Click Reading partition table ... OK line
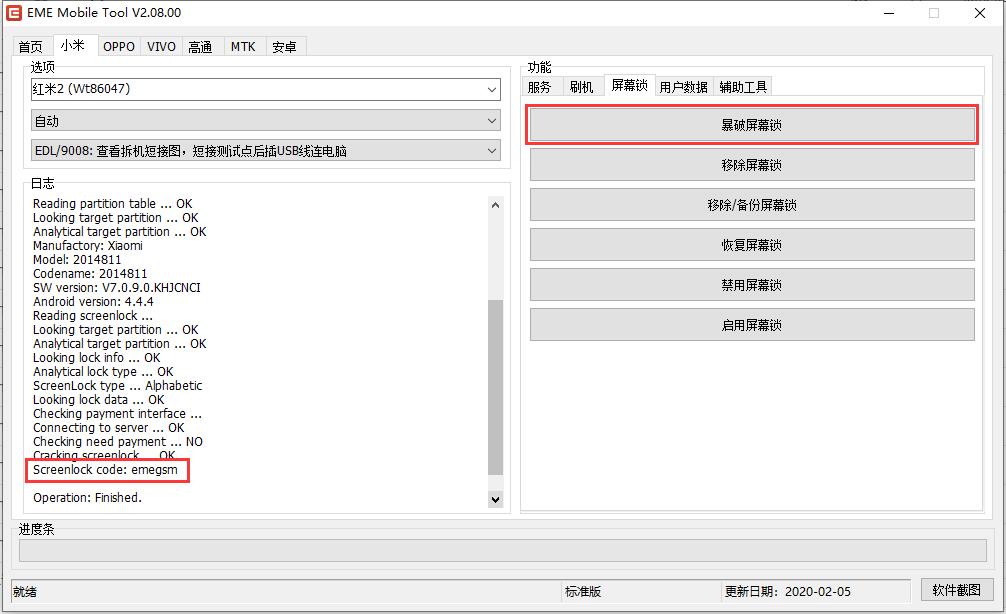The height and width of the screenshot is (614, 1006). point(112,203)
